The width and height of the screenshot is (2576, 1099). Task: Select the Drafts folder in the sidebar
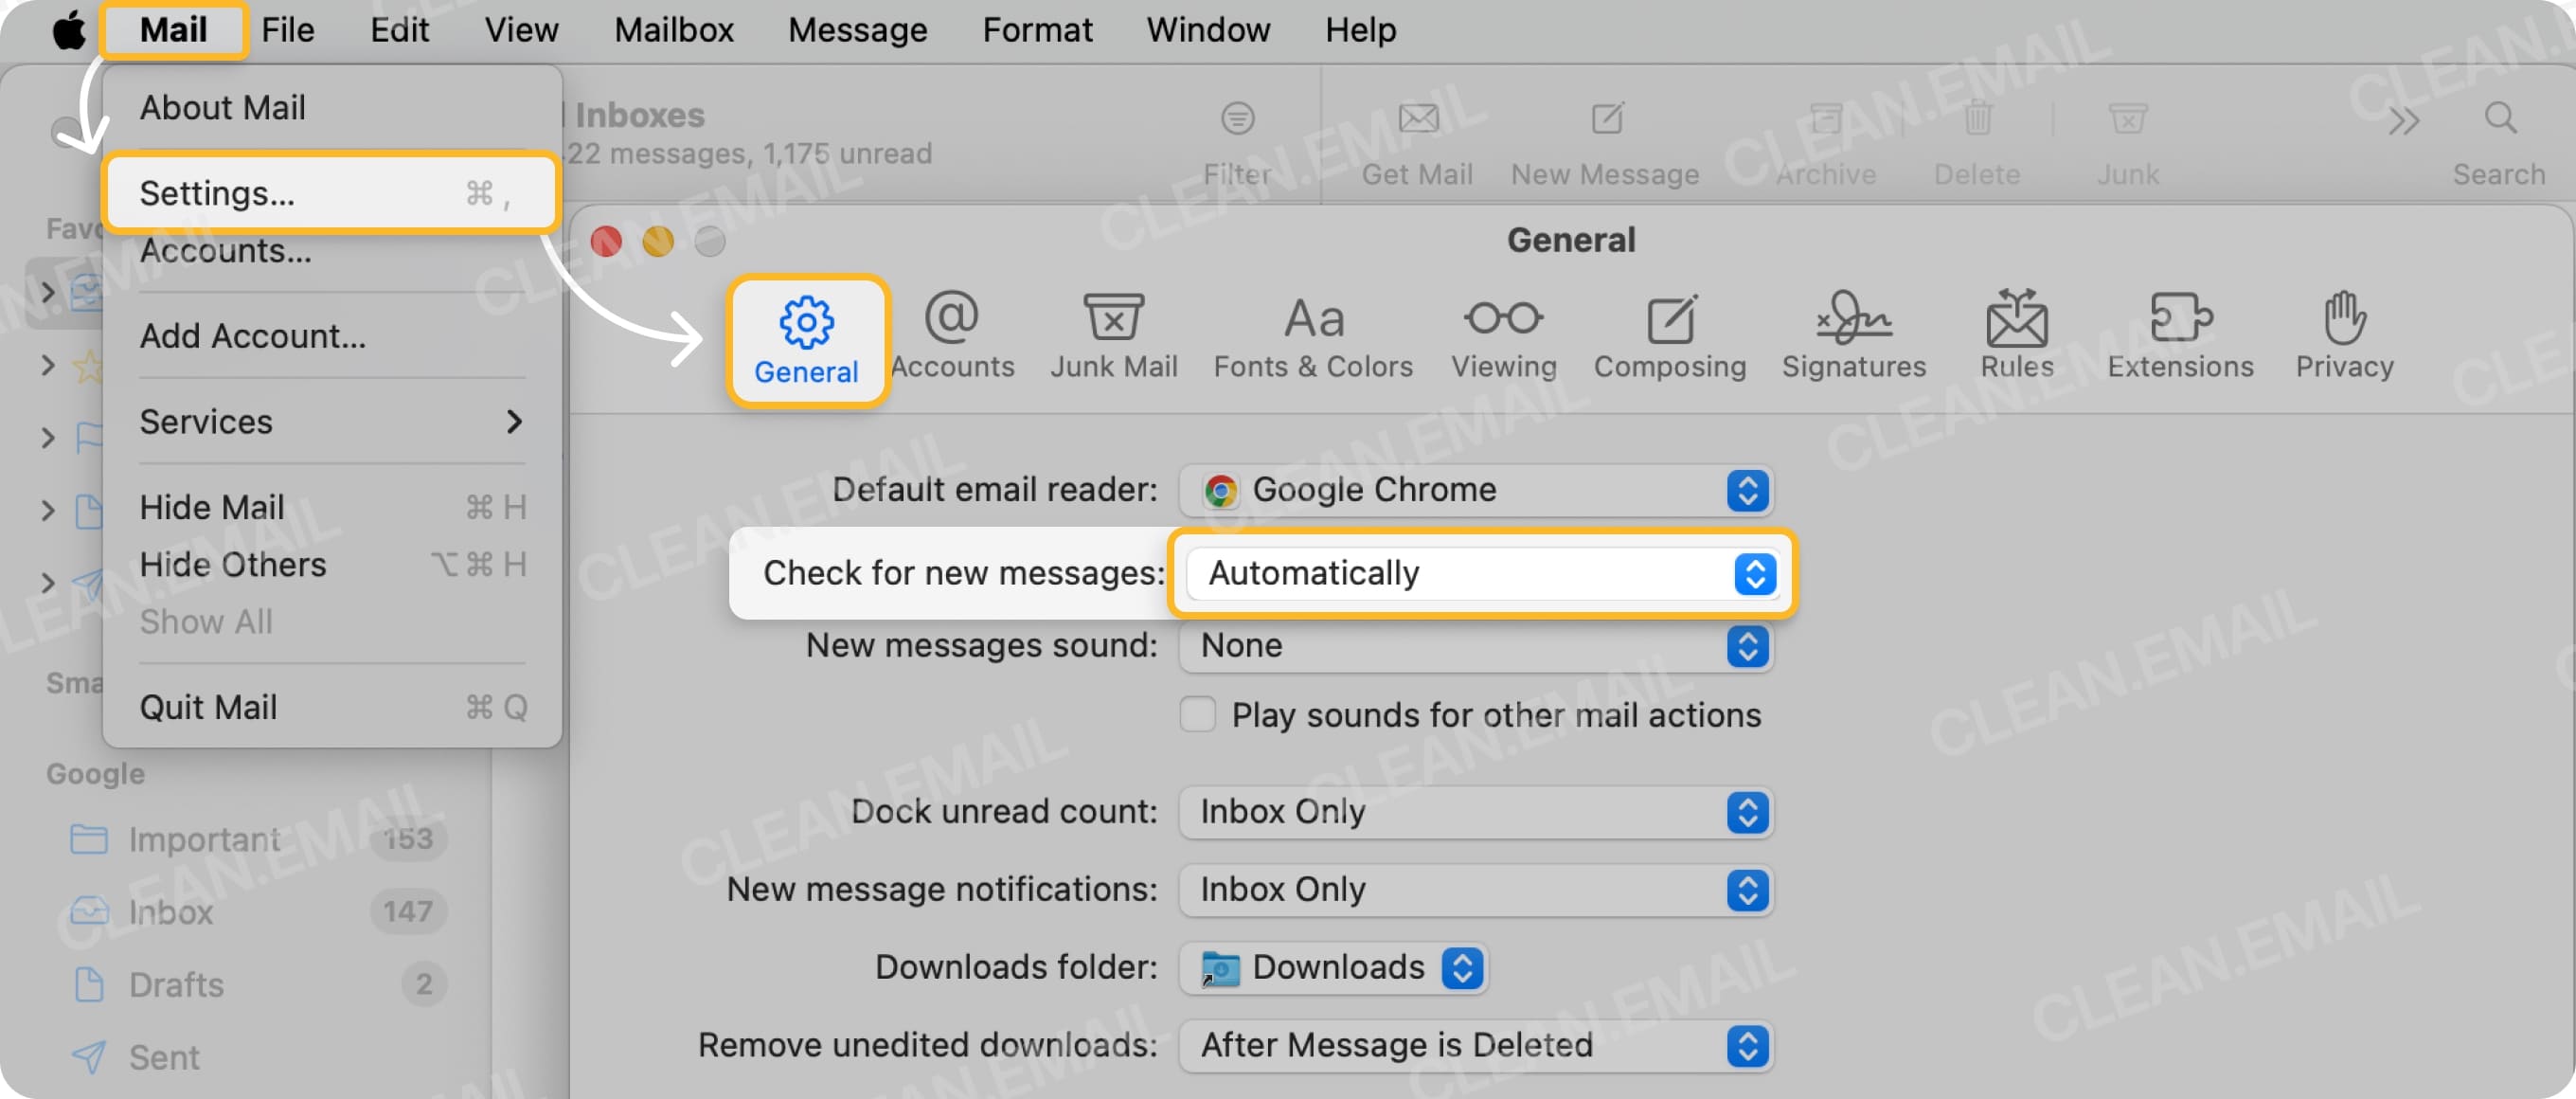point(176,984)
